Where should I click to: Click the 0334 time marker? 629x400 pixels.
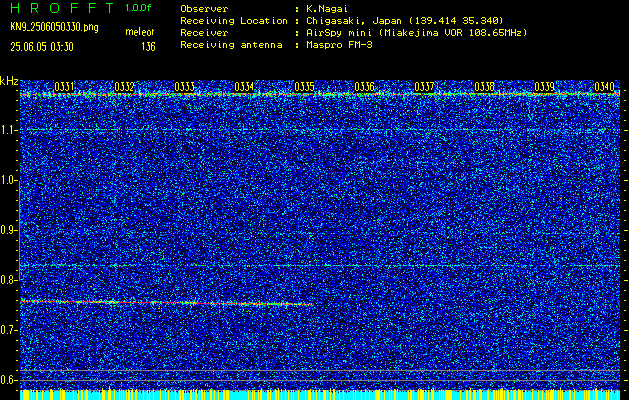point(244,87)
